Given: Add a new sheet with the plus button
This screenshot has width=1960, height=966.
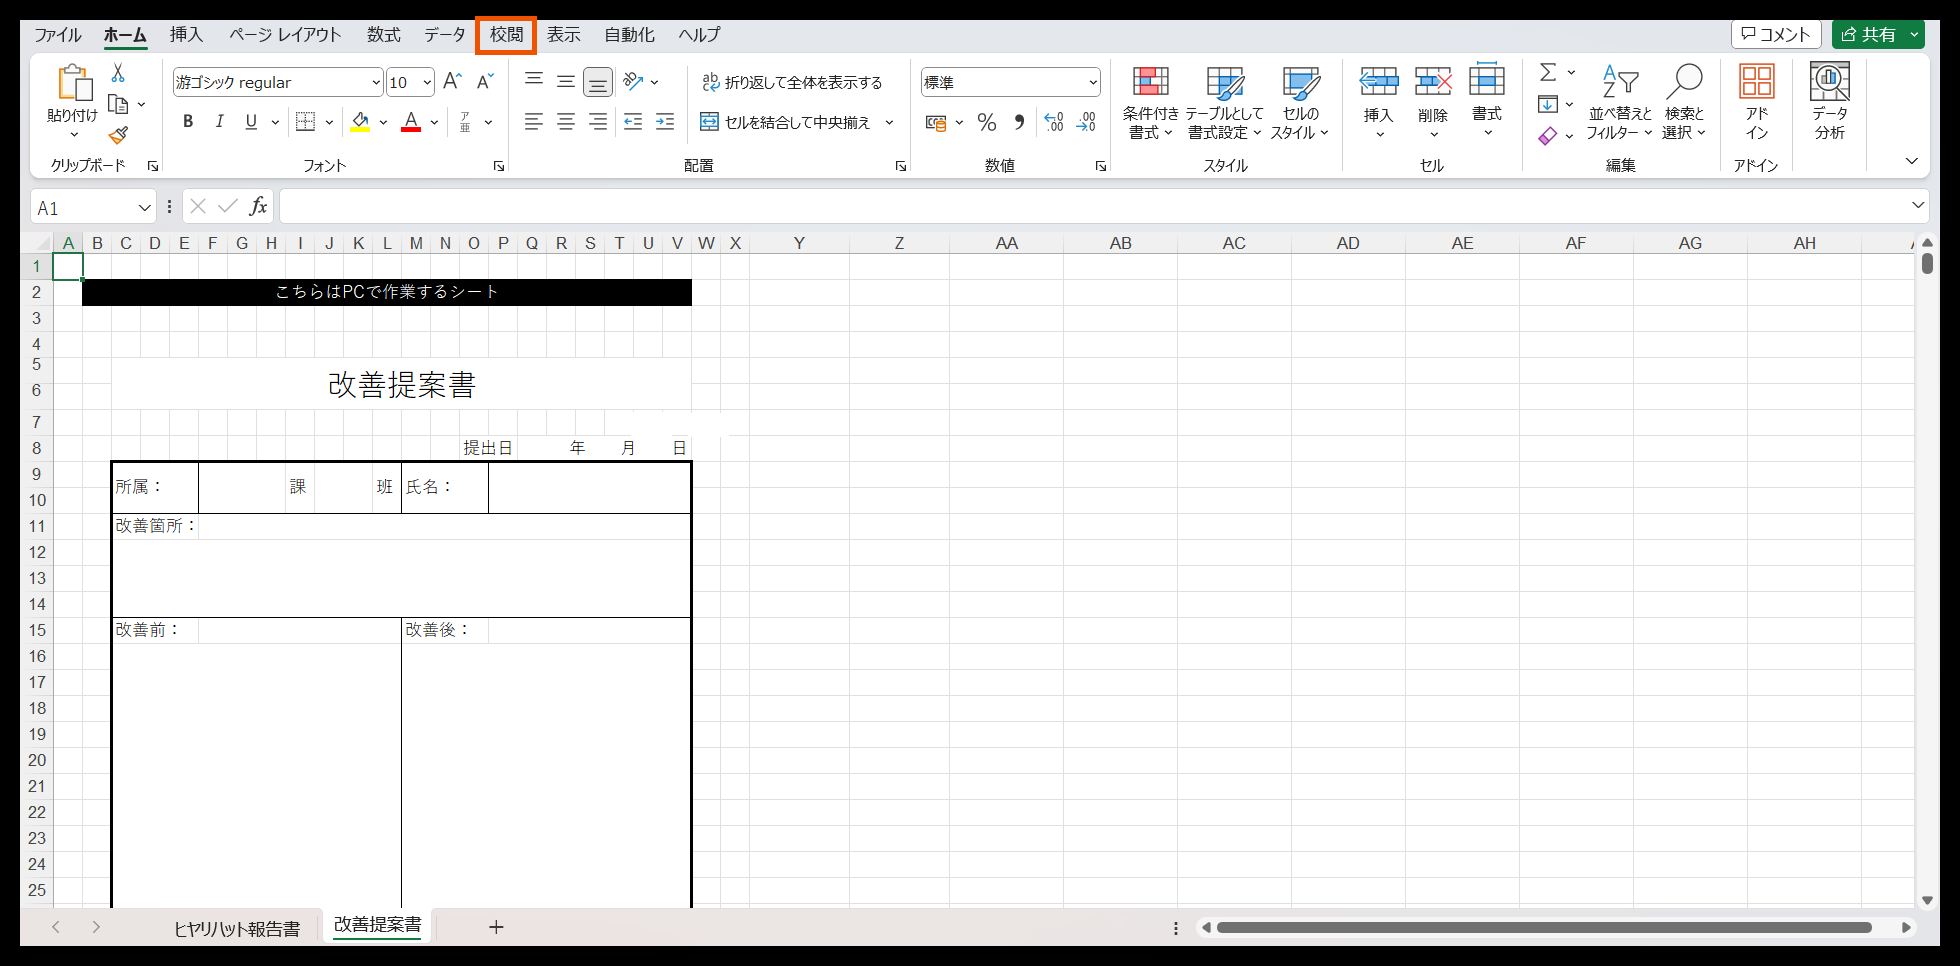Looking at the screenshot, I should coord(496,927).
